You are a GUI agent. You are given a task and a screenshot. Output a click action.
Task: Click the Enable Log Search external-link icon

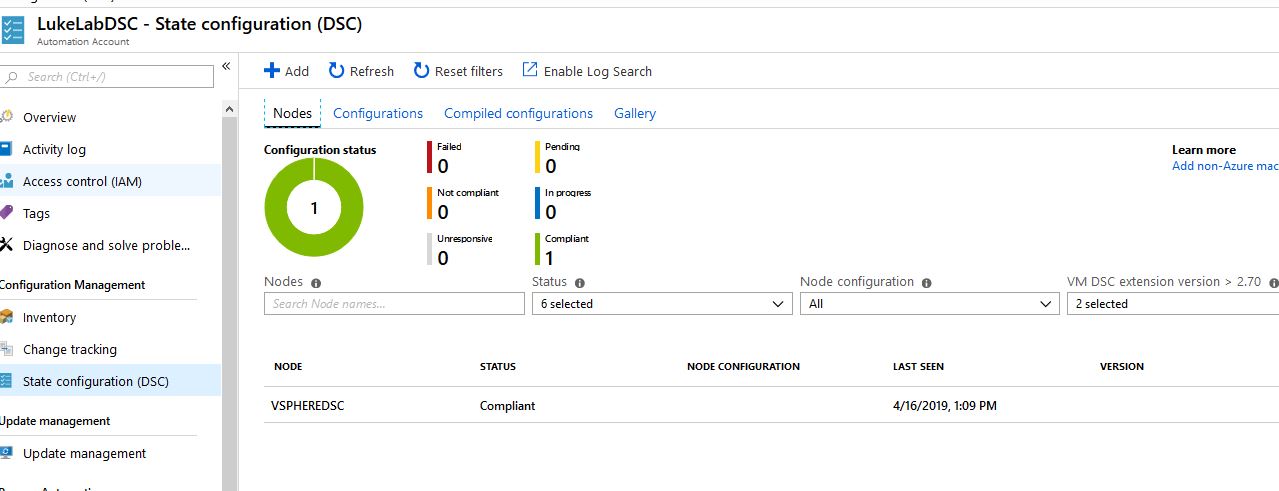coord(530,70)
